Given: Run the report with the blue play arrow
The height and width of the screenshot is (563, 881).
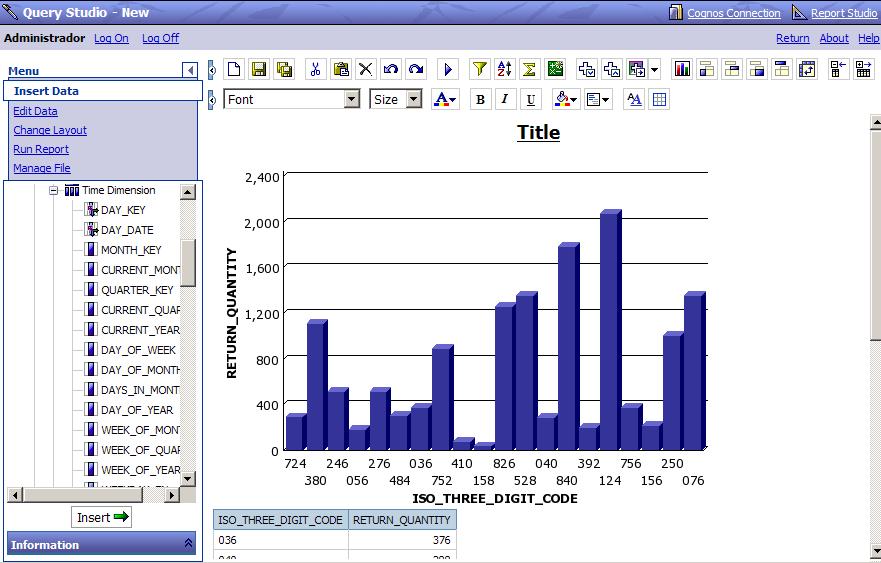Looking at the screenshot, I should pos(448,69).
